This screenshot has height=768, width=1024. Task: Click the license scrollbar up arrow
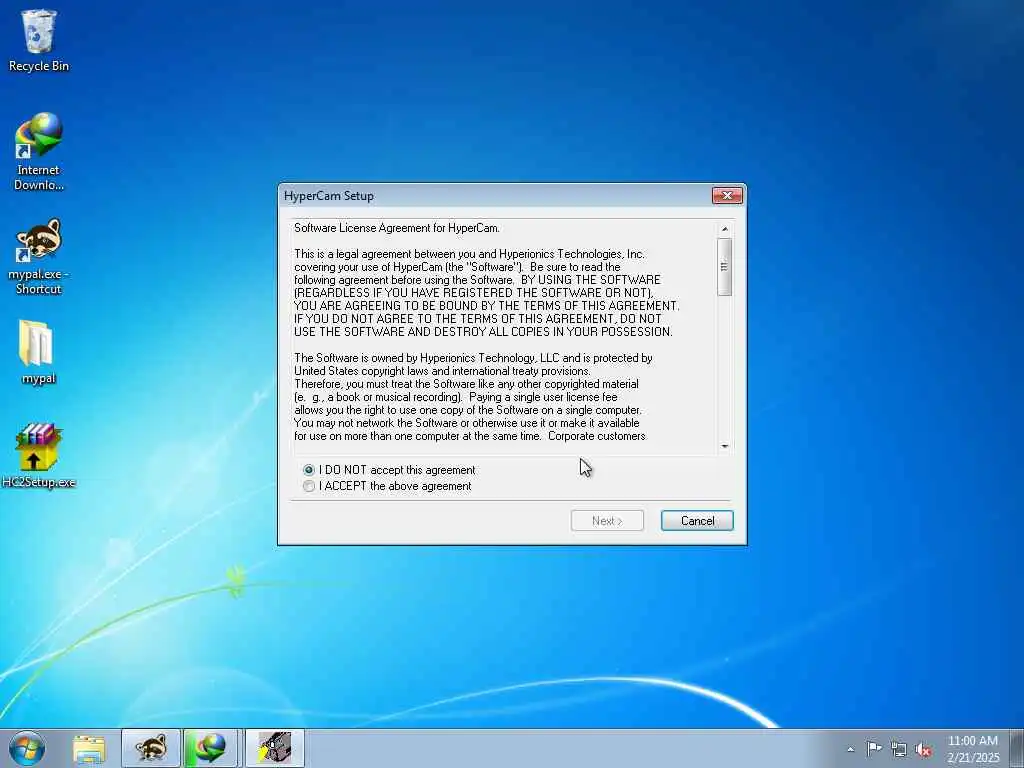[724, 229]
